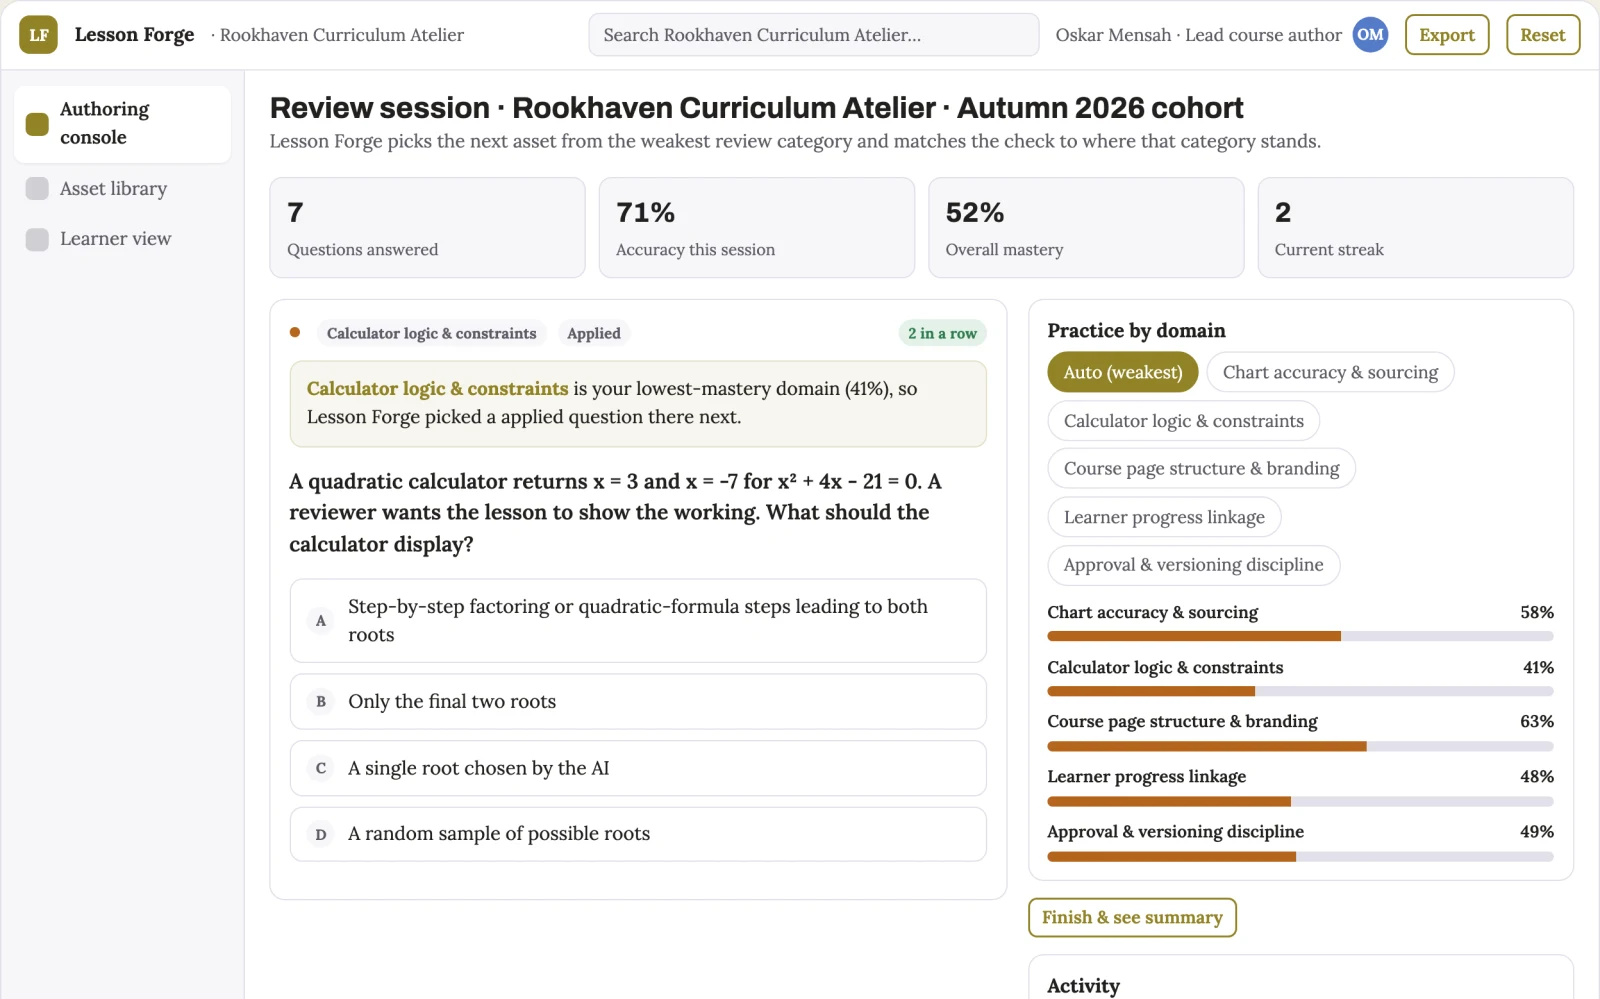Select the Calculator logic & constraints domain chip
The height and width of the screenshot is (999, 1600).
[x=1184, y=421]
